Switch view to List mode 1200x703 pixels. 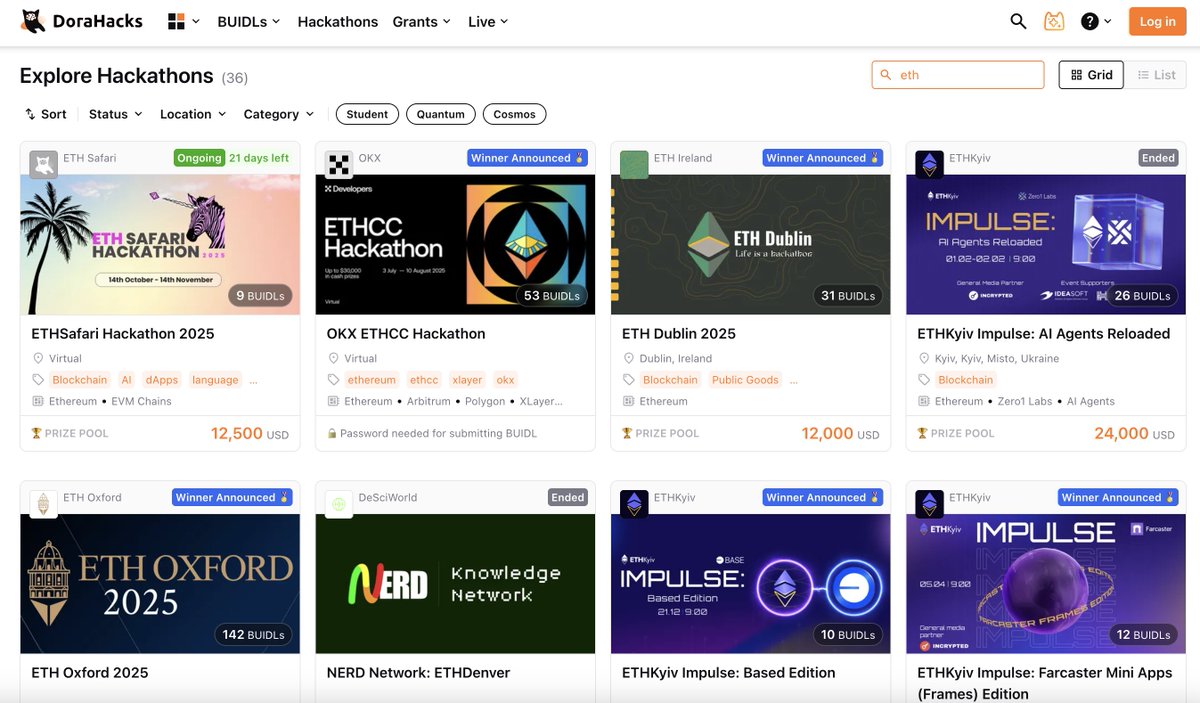coord(1157,74)
